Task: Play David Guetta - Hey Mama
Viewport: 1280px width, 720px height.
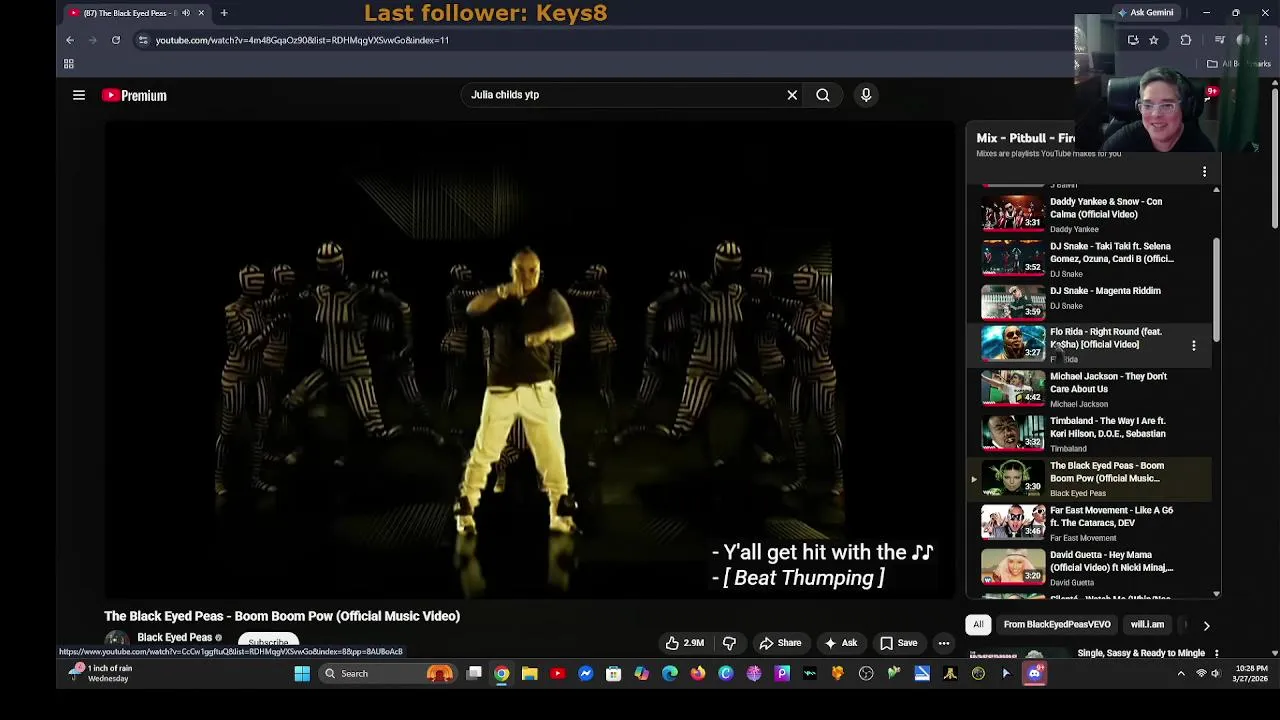Action: (1090, 567)
